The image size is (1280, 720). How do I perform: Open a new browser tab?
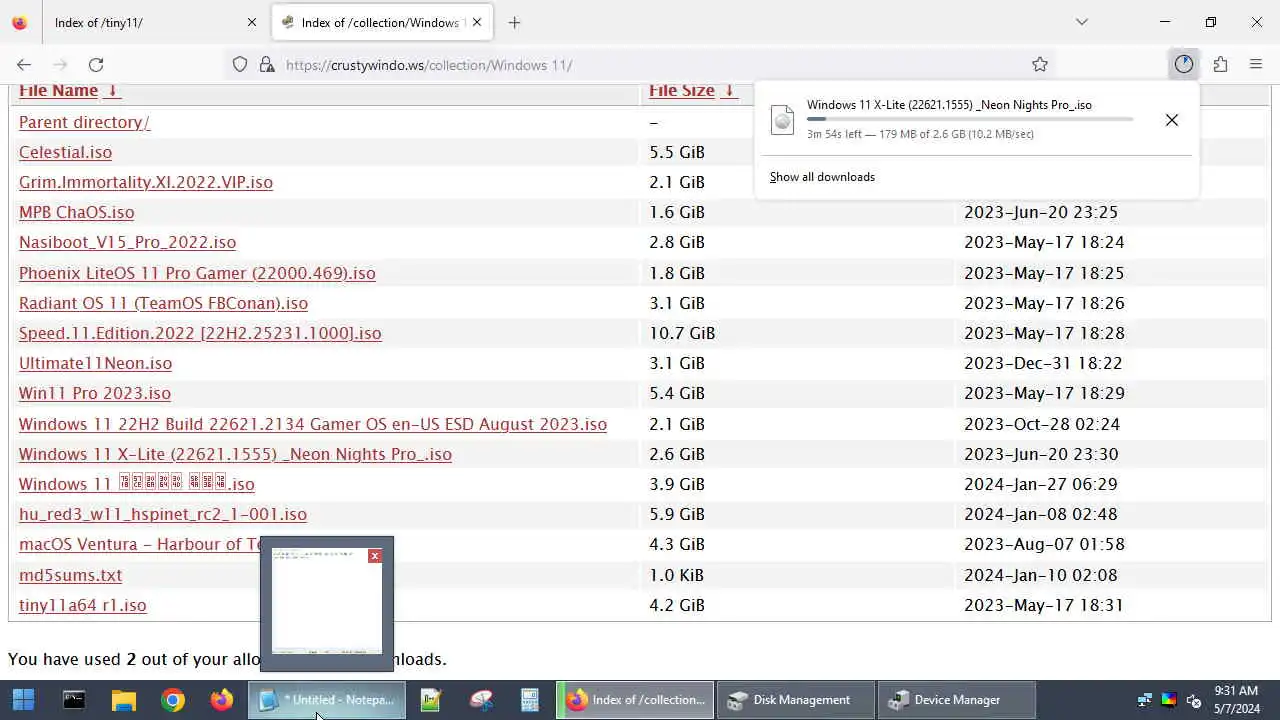pos(514,22)
